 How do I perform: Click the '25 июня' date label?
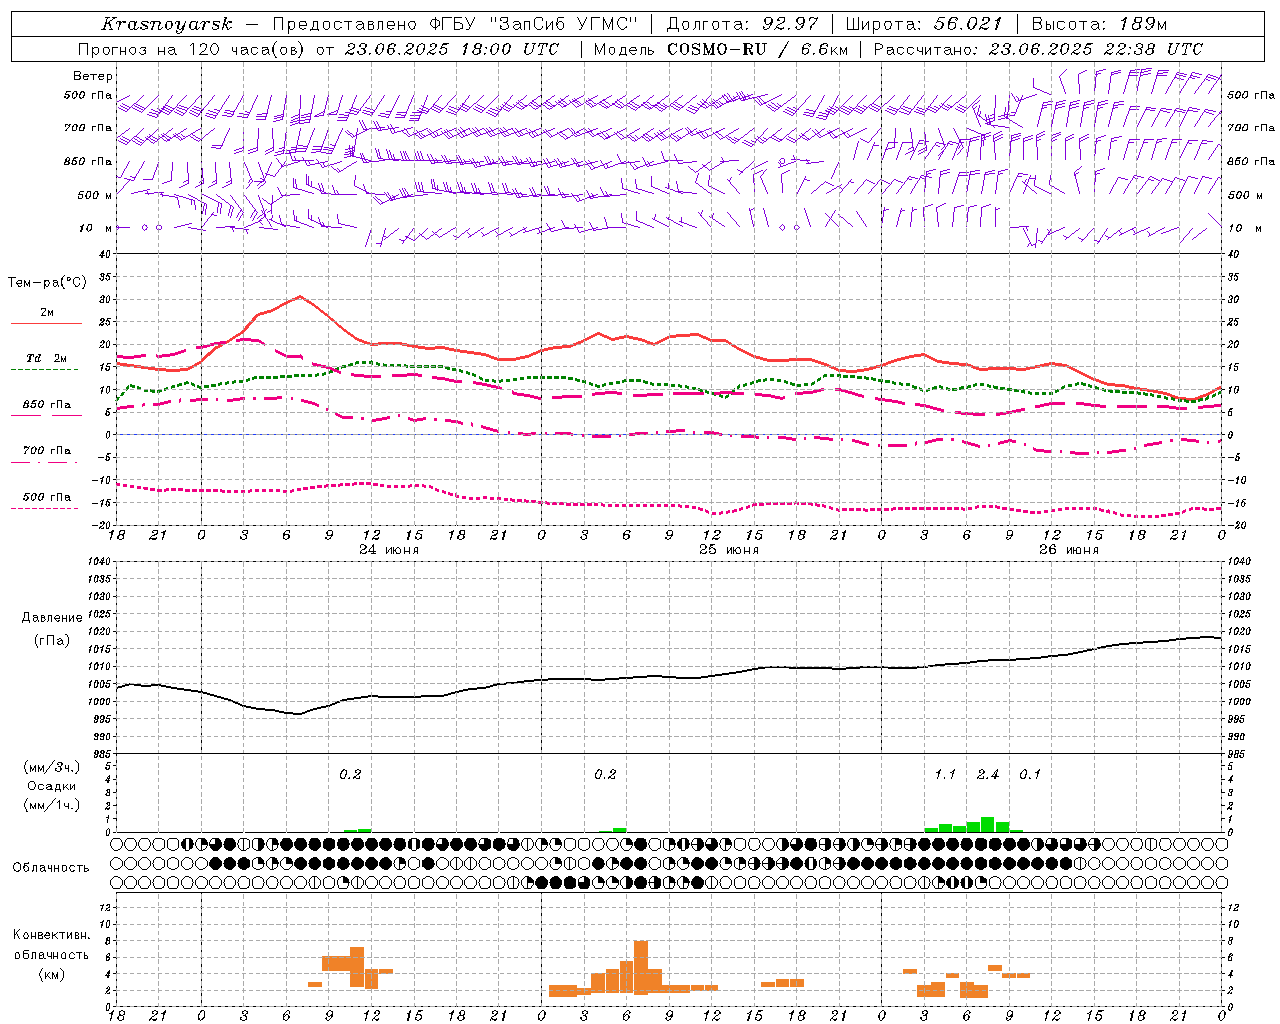[729, 550]
